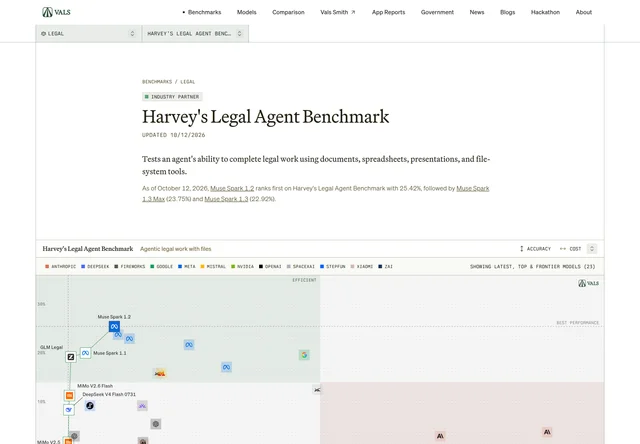Select the rightmost Anthropic marker

[547, 432]
